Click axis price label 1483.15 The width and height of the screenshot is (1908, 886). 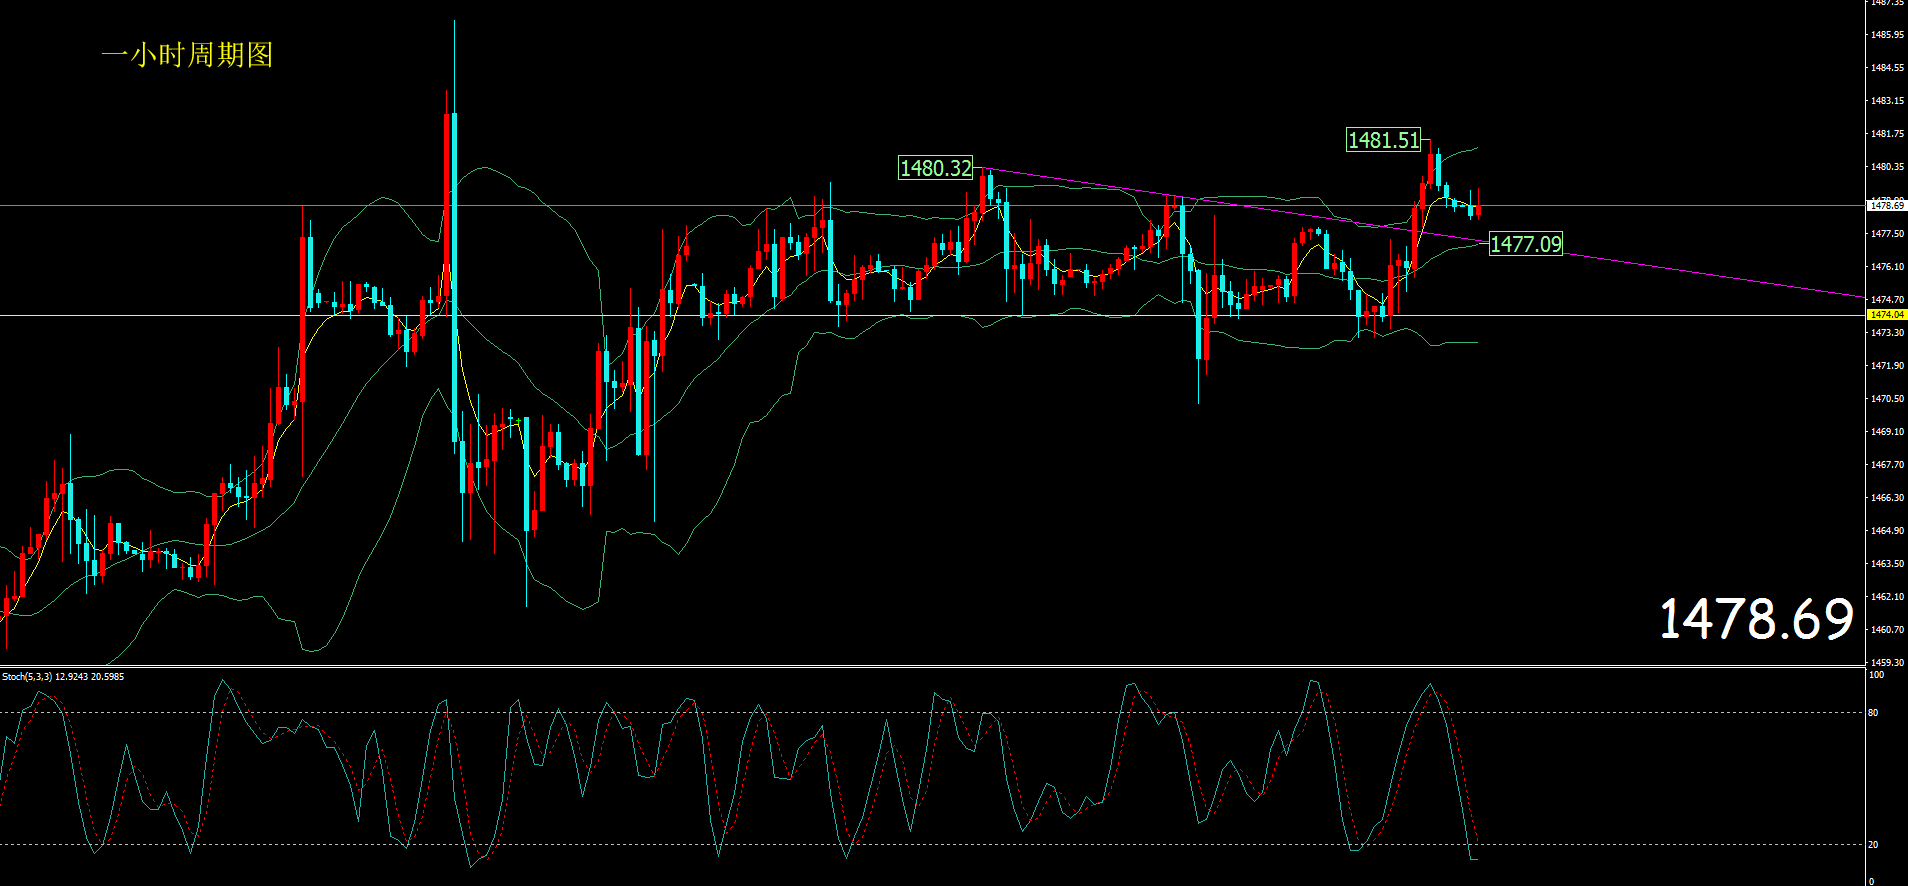click(x=1887, y=101)
